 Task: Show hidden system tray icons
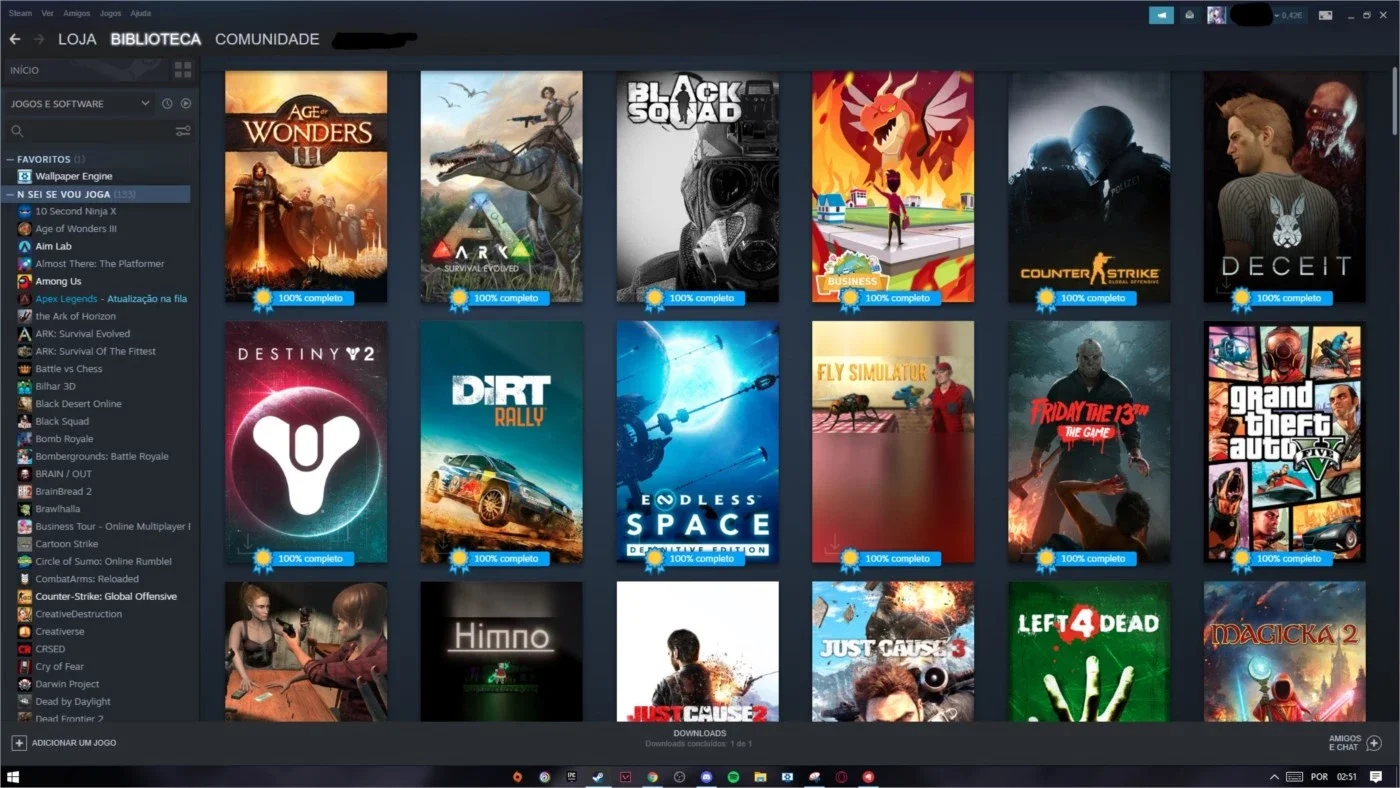tap(1274, 777)
